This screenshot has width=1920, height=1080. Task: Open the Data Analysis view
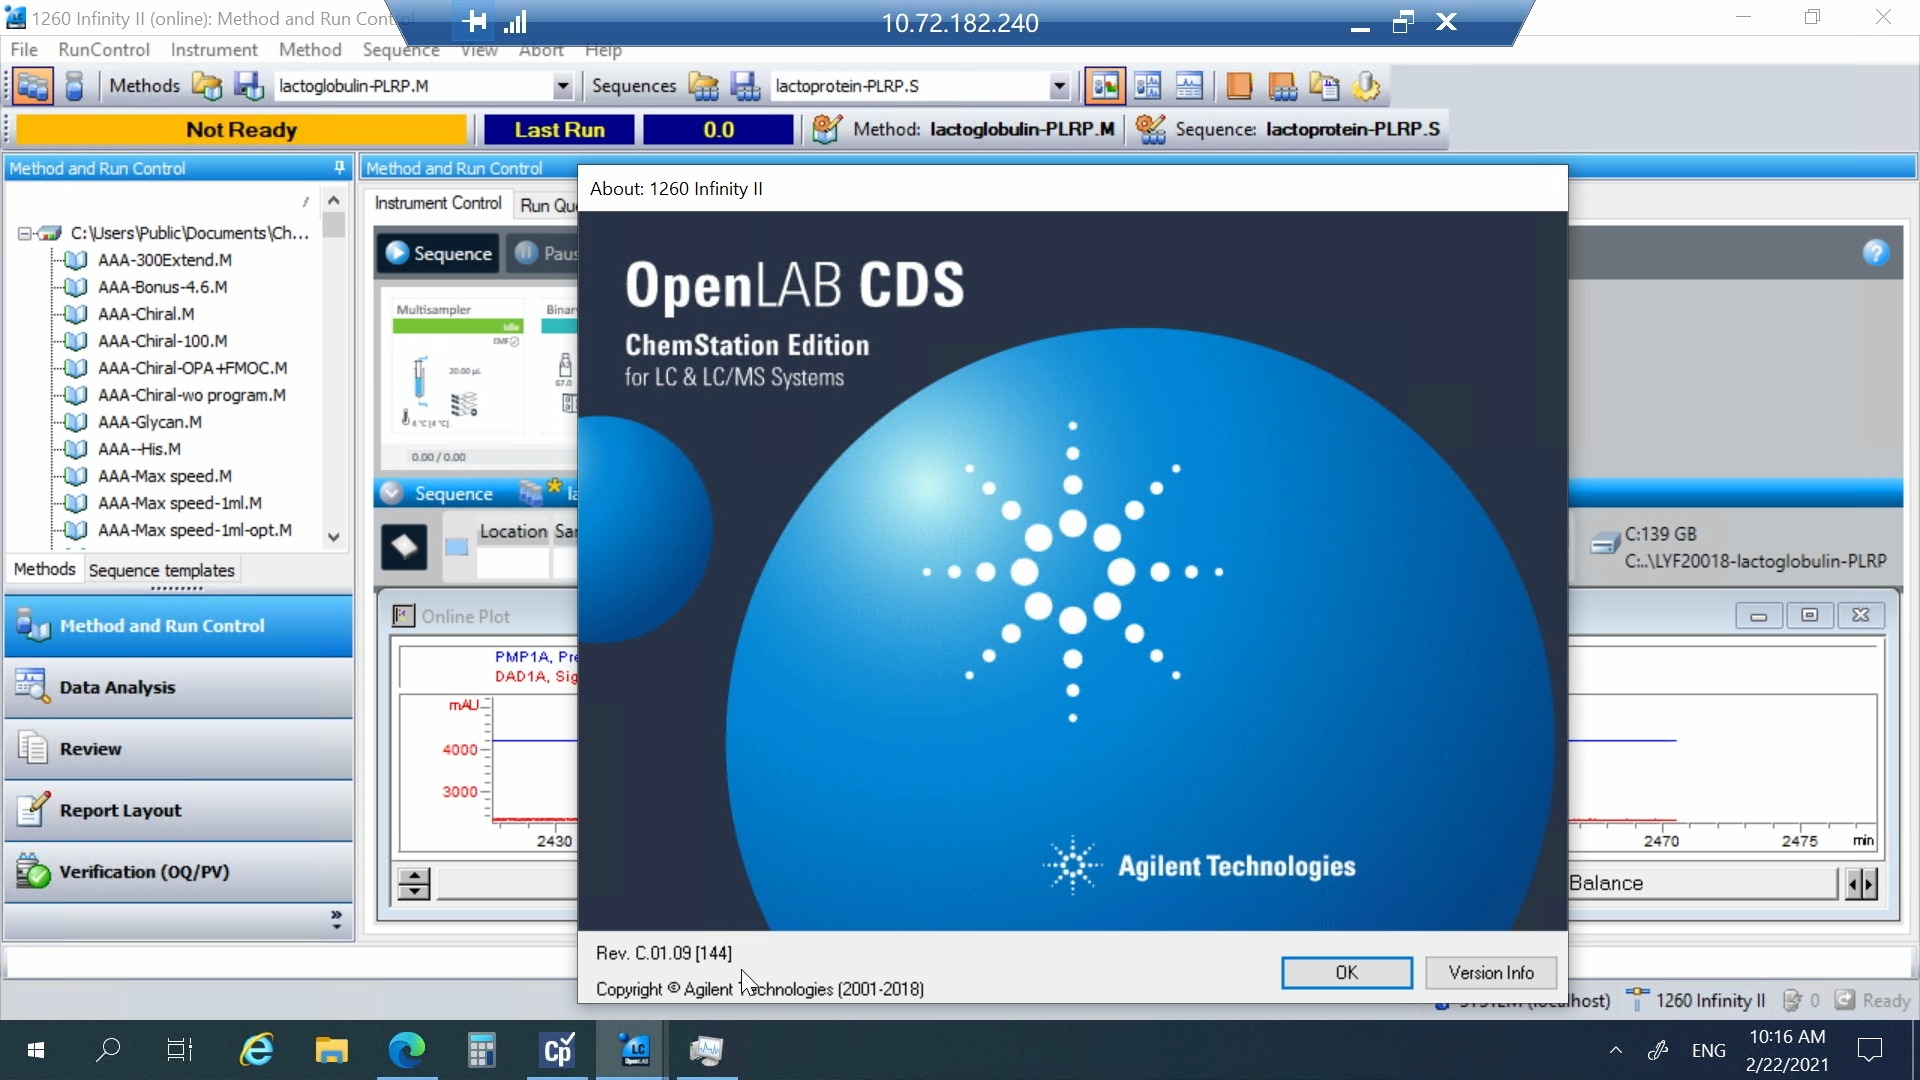tap(179, 688)
